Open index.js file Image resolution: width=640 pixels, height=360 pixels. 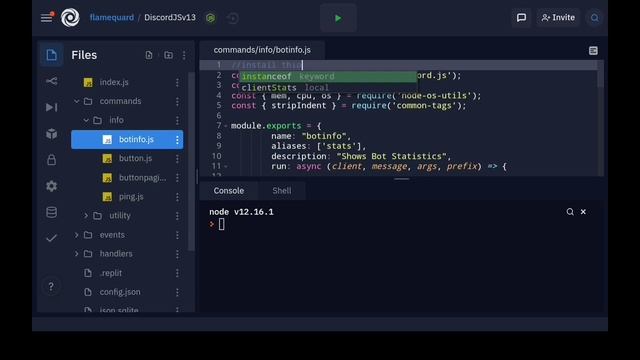114,82
